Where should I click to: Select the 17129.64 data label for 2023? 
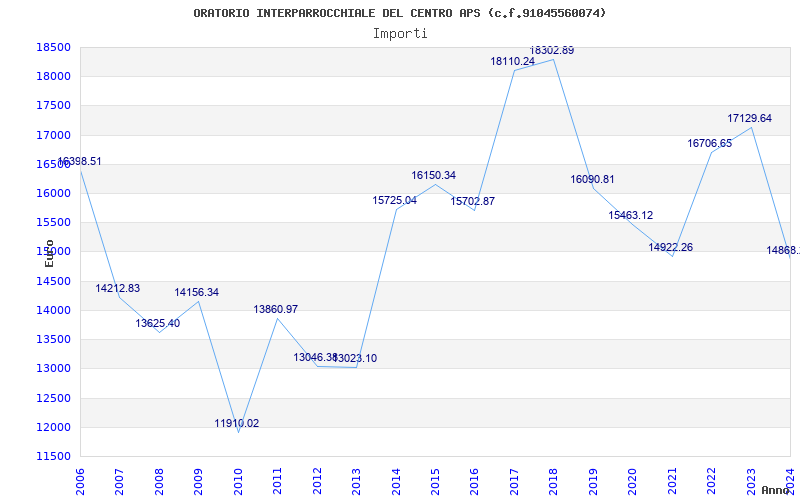(x=749, y=118)
